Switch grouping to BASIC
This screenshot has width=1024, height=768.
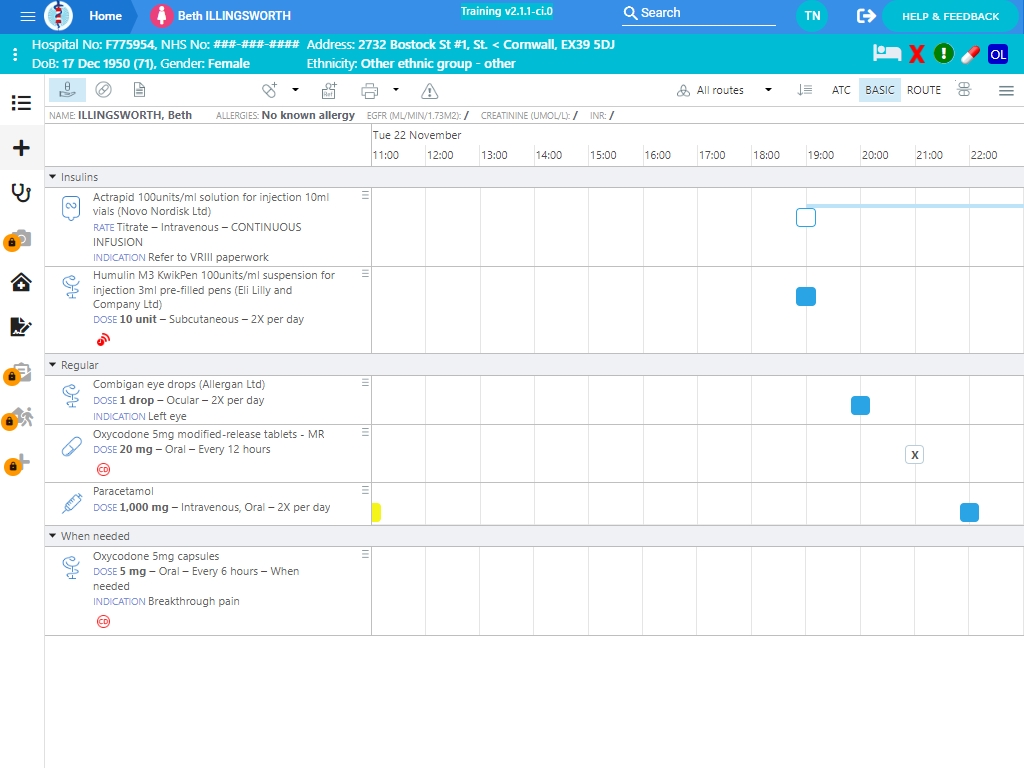(880, 90)
